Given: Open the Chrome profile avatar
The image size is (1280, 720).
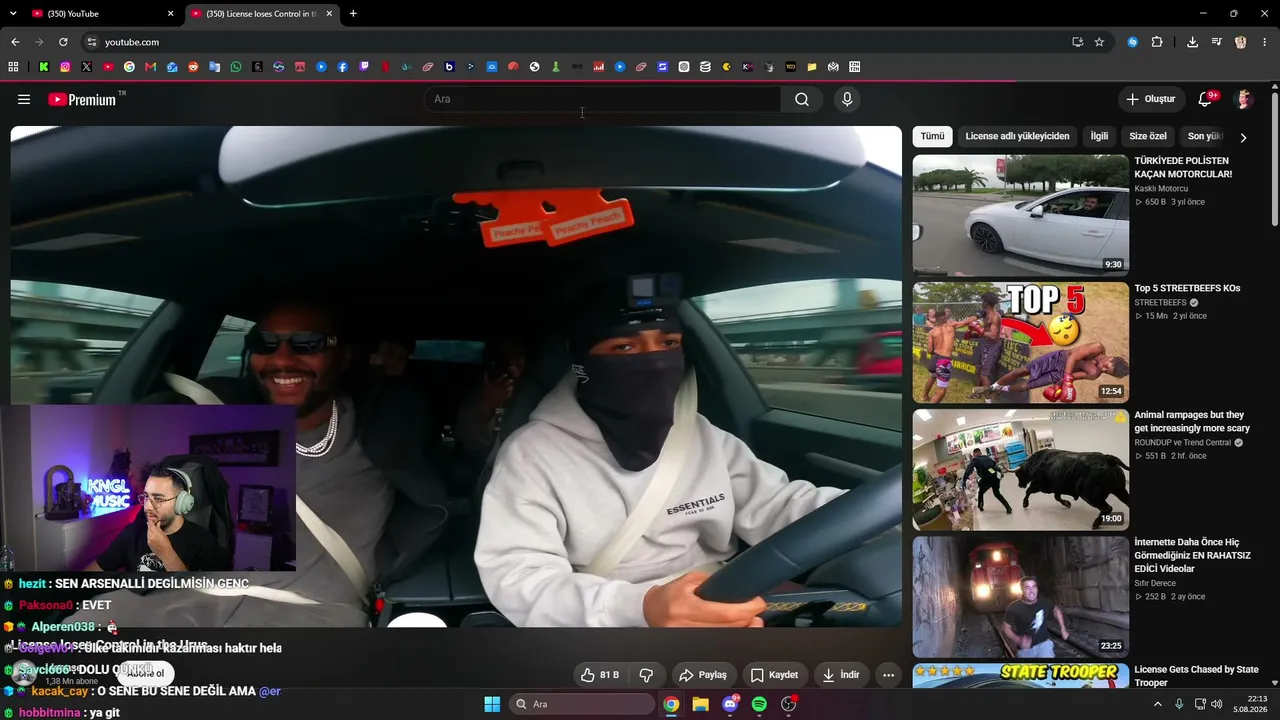Looking at the screenshot, I should pos(1241,42).
